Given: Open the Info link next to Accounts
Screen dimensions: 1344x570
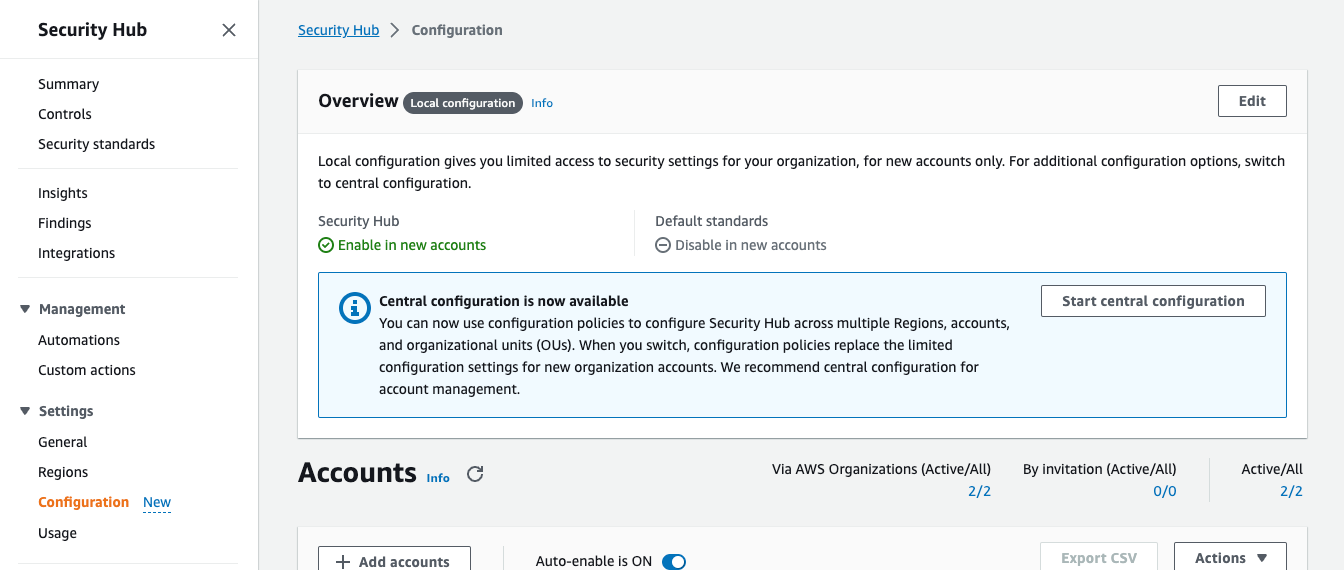Looking at the screenshot, I should 438,478.
